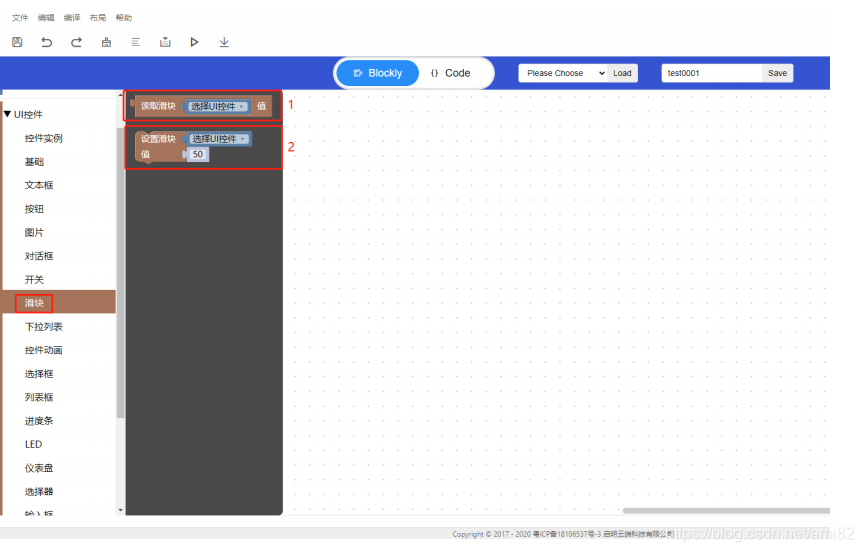Click the toolbox vertical scrollbar thumb

(x=121, y=273)
